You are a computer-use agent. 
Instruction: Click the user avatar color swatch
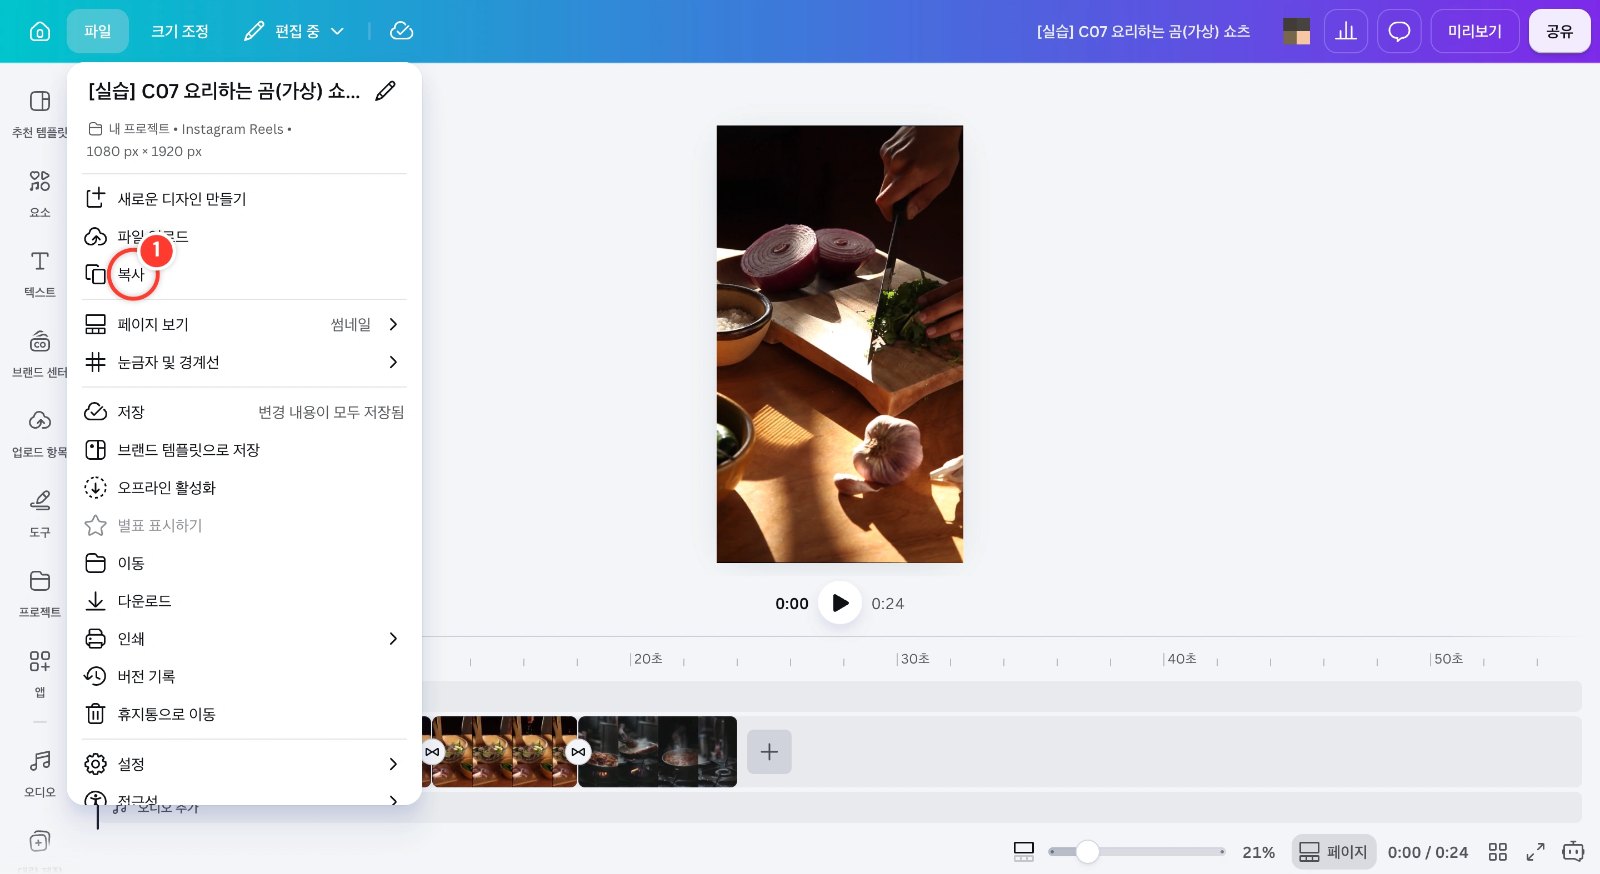tap(1297, 31)
